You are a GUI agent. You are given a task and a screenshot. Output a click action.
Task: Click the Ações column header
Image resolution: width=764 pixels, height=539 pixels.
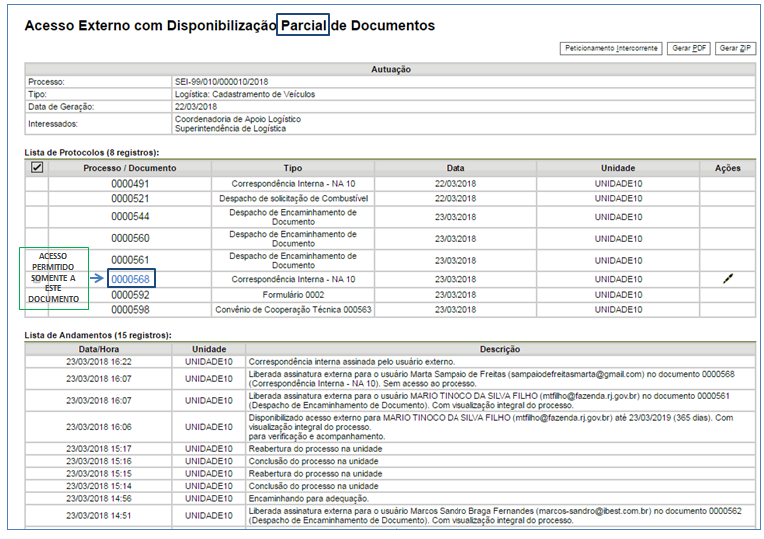(727, 168)
